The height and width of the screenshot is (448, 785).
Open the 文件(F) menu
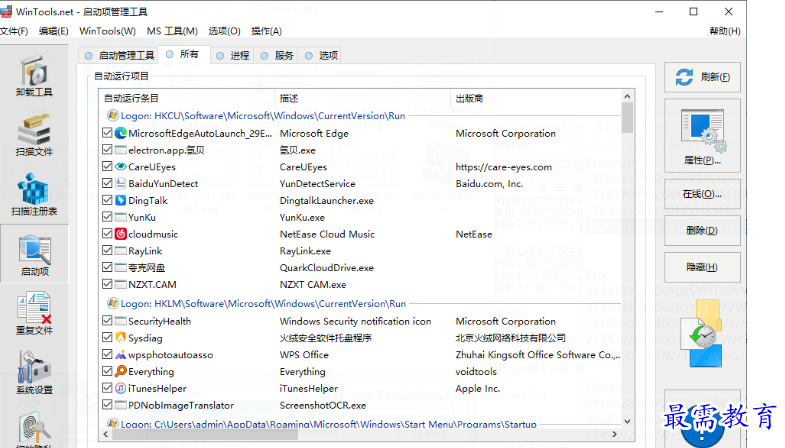click(14, 31)
